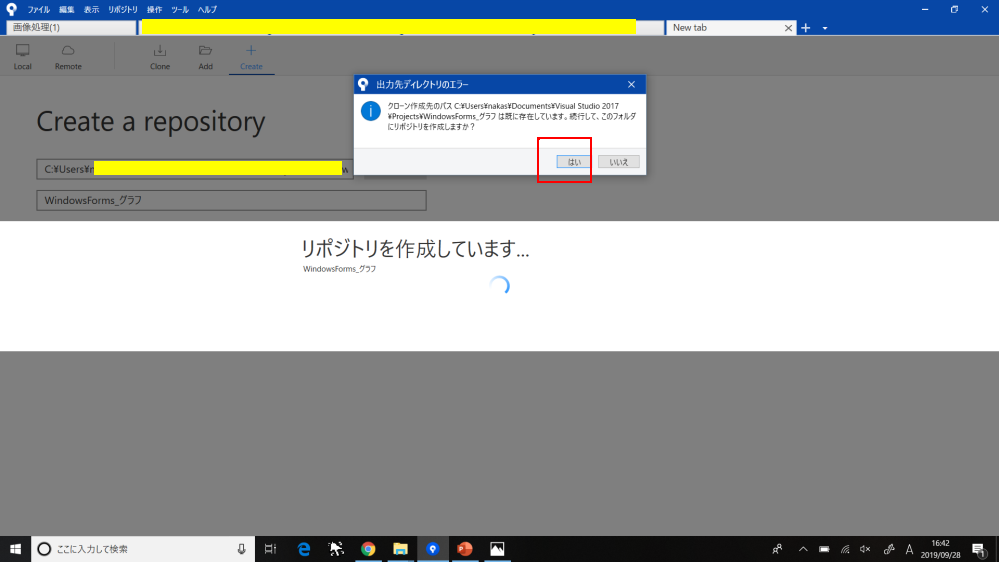This screenshot has height=562, width=999.
Task: Close the 出力先ディレクトリのエラー dialog
Action: [631, 84]
